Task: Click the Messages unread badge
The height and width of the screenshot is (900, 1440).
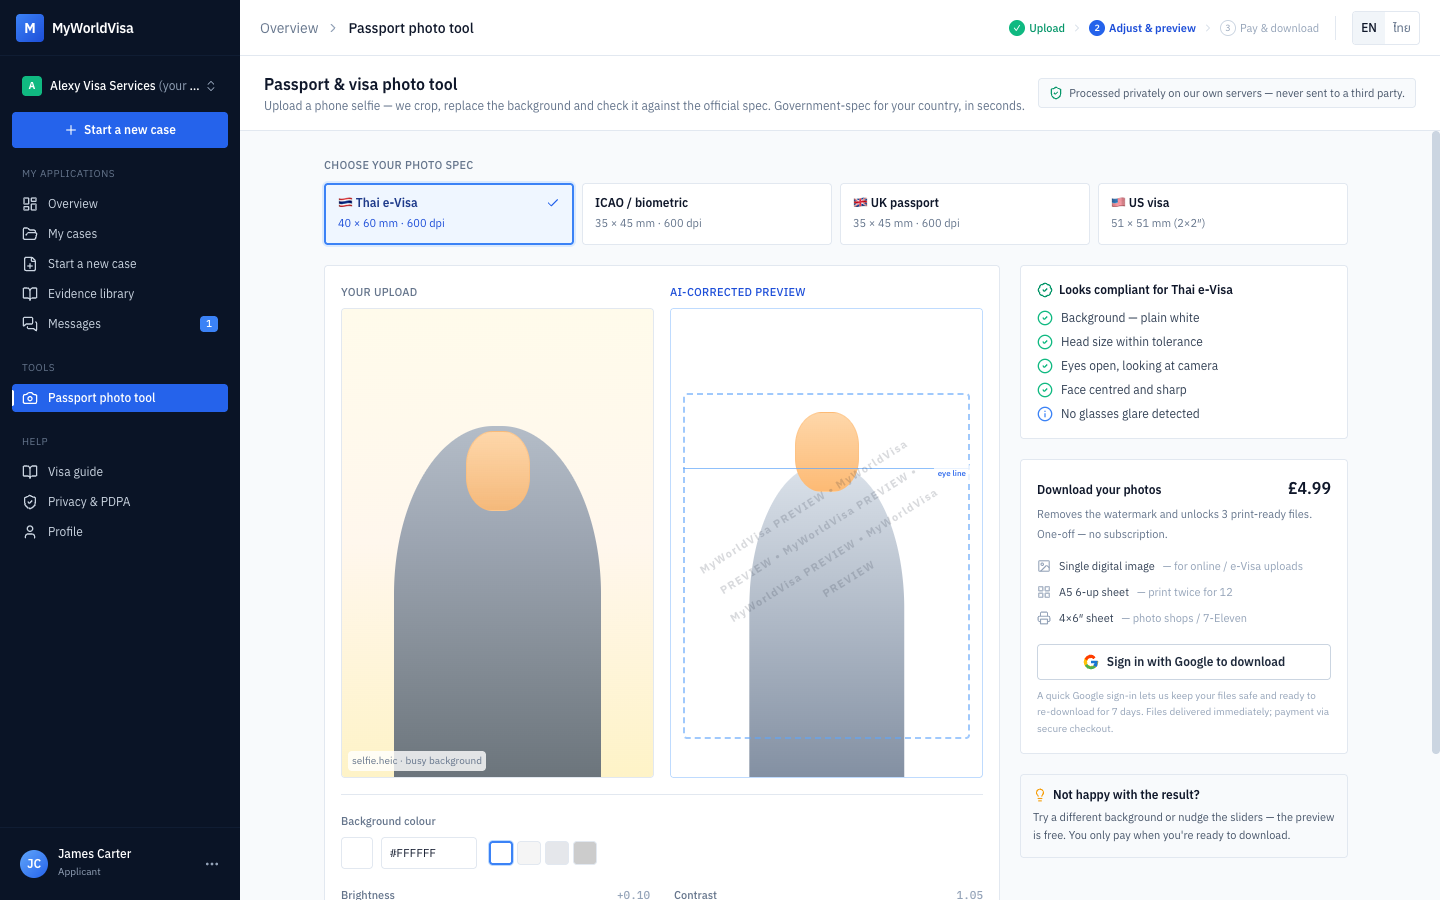Action: coord(209,324)
